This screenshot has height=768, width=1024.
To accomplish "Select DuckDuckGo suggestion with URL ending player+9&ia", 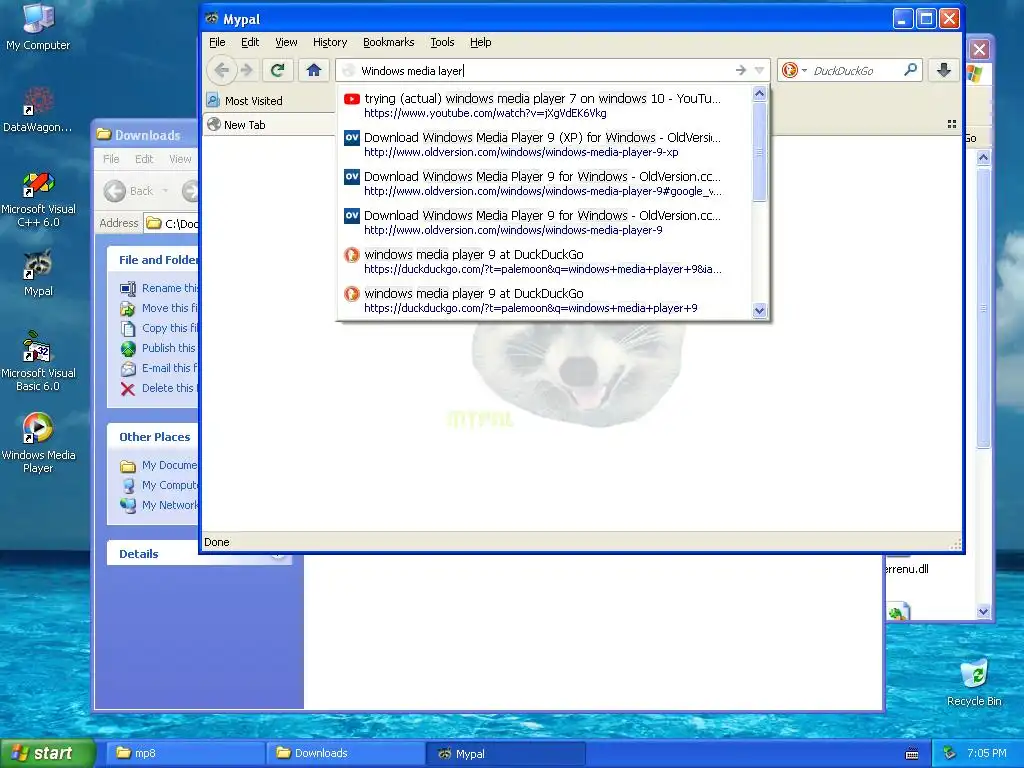I will tap(545, 261).
